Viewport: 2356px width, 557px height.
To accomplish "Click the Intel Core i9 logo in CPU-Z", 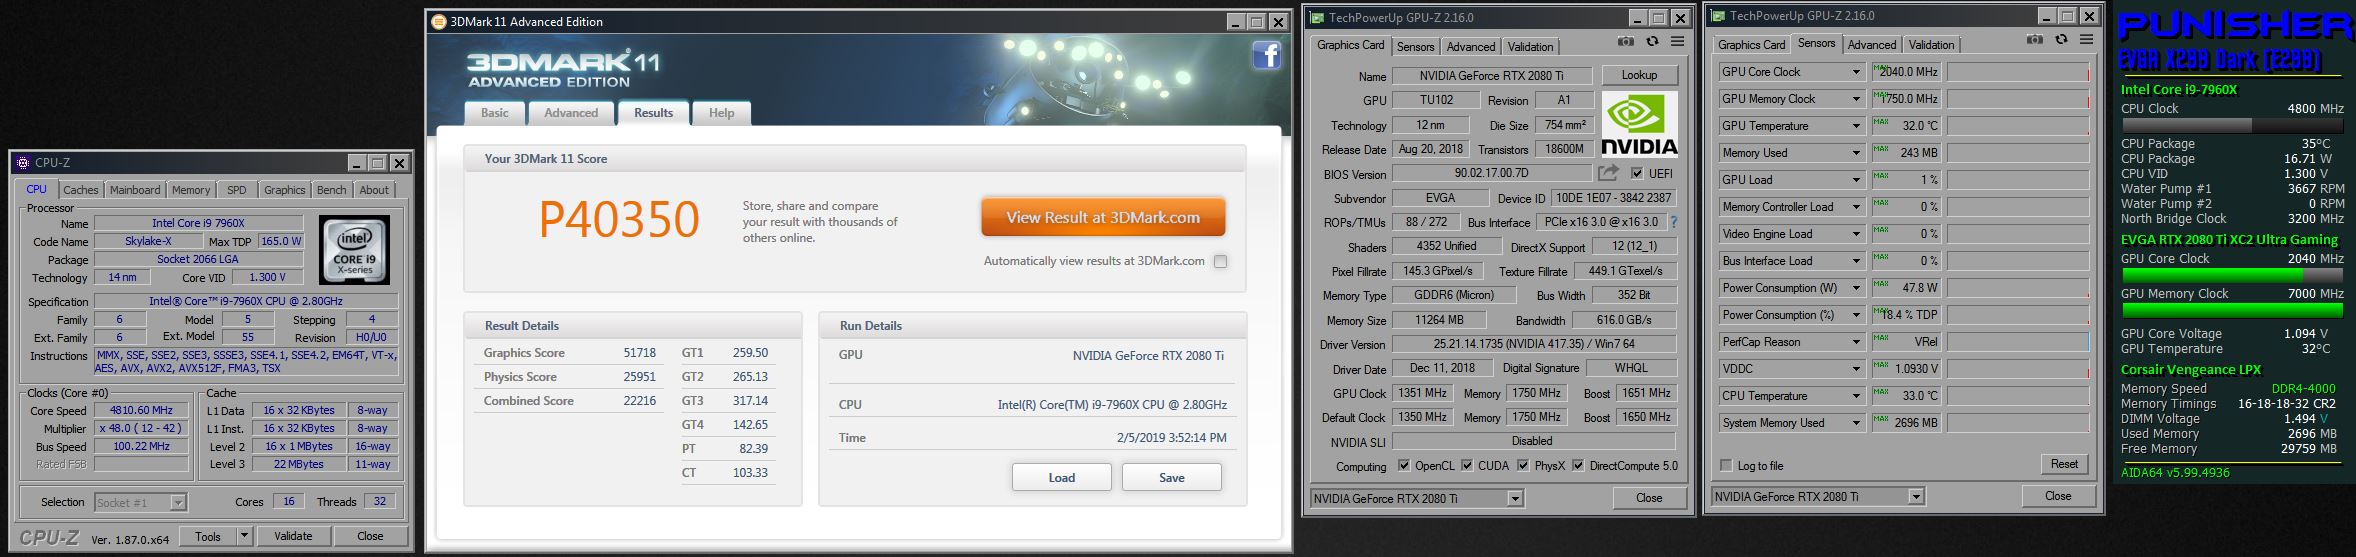I will coord(354,250).
